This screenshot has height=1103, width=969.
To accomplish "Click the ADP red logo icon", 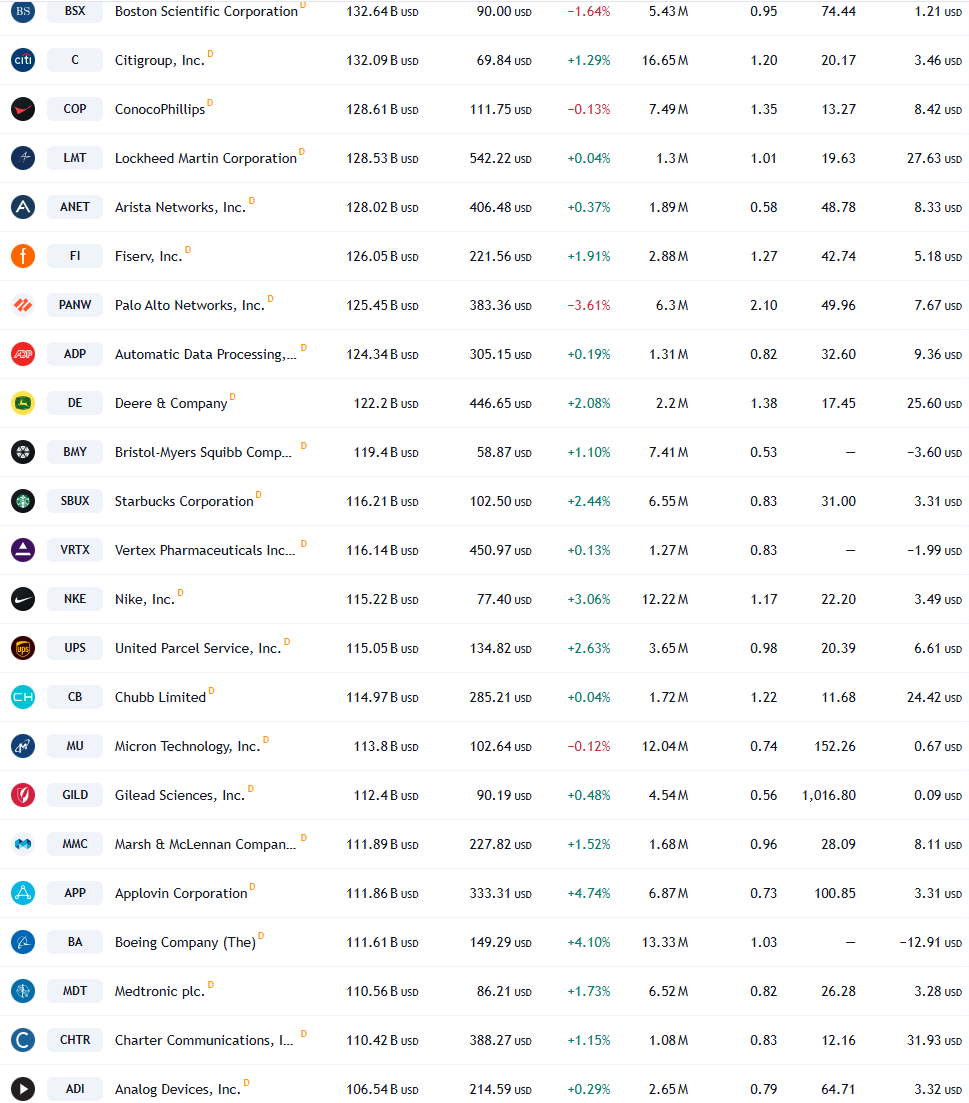I will [23, 354].
